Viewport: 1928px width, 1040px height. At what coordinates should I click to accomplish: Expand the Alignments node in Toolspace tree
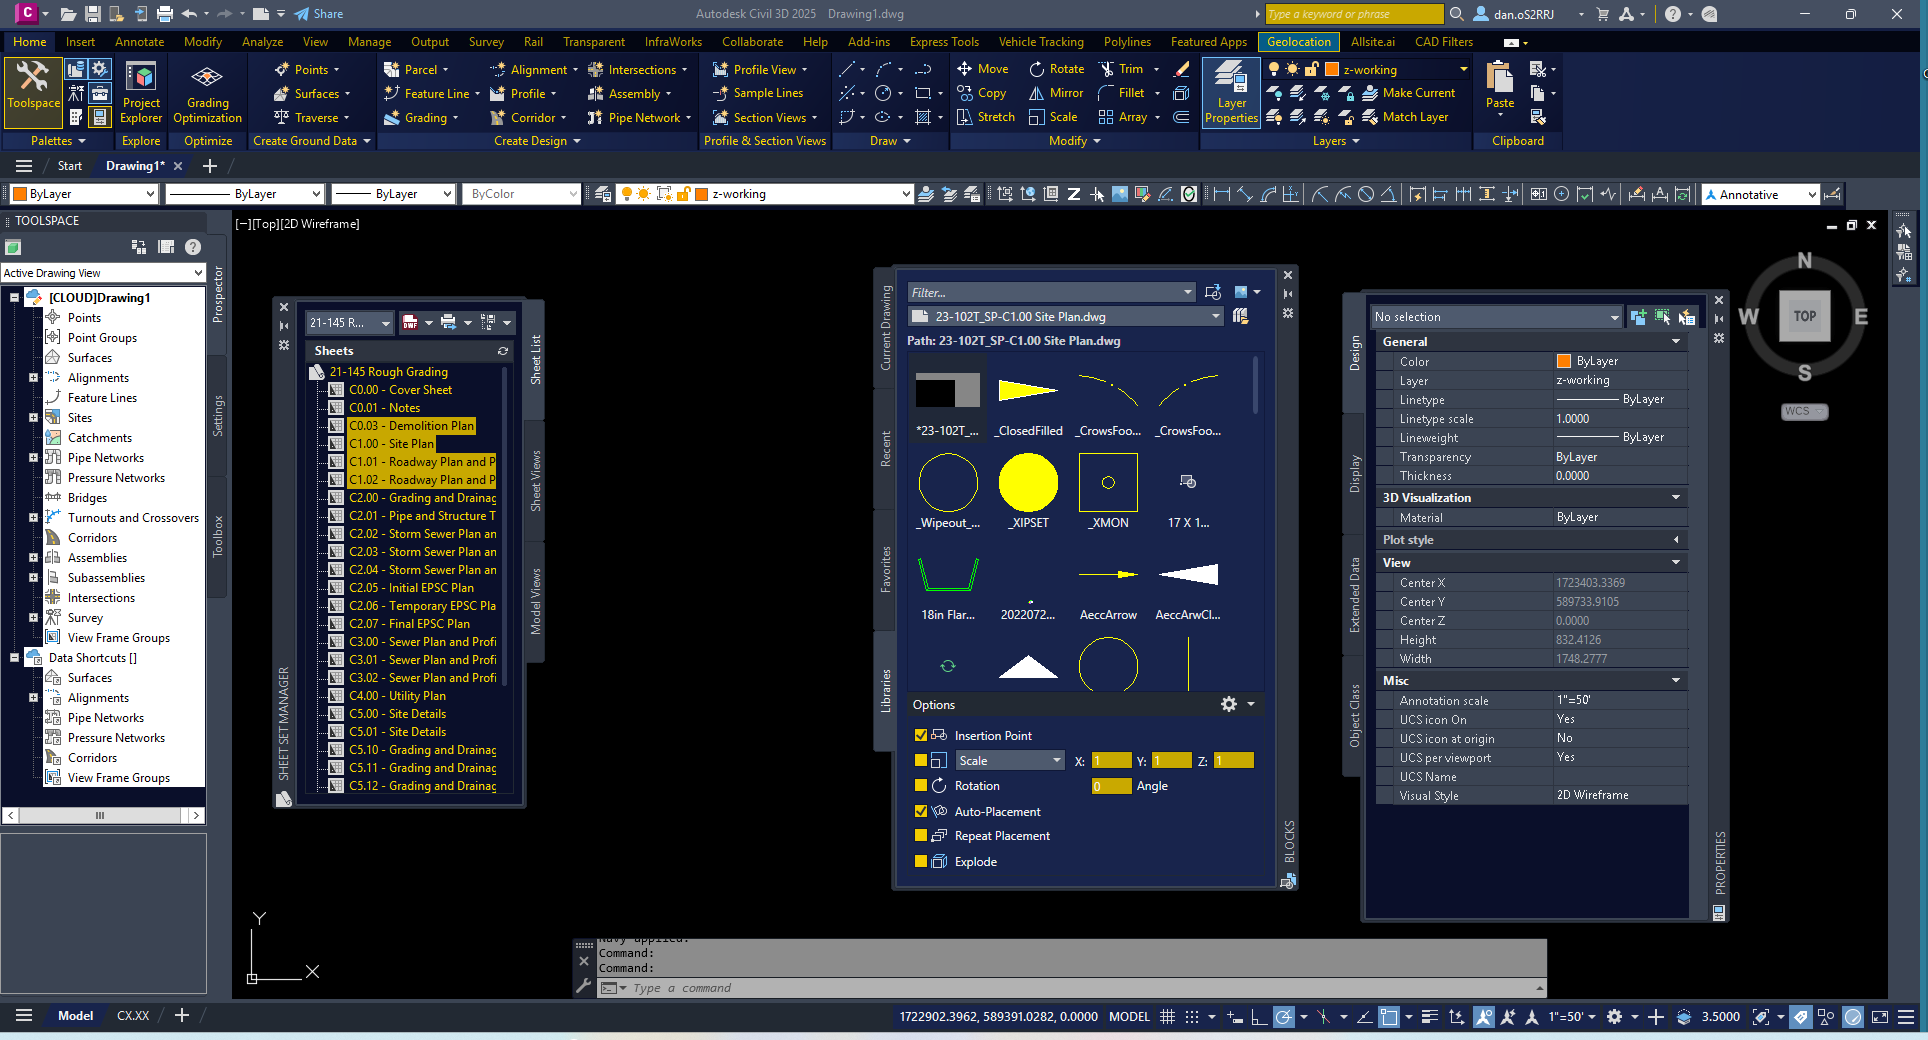33,378
